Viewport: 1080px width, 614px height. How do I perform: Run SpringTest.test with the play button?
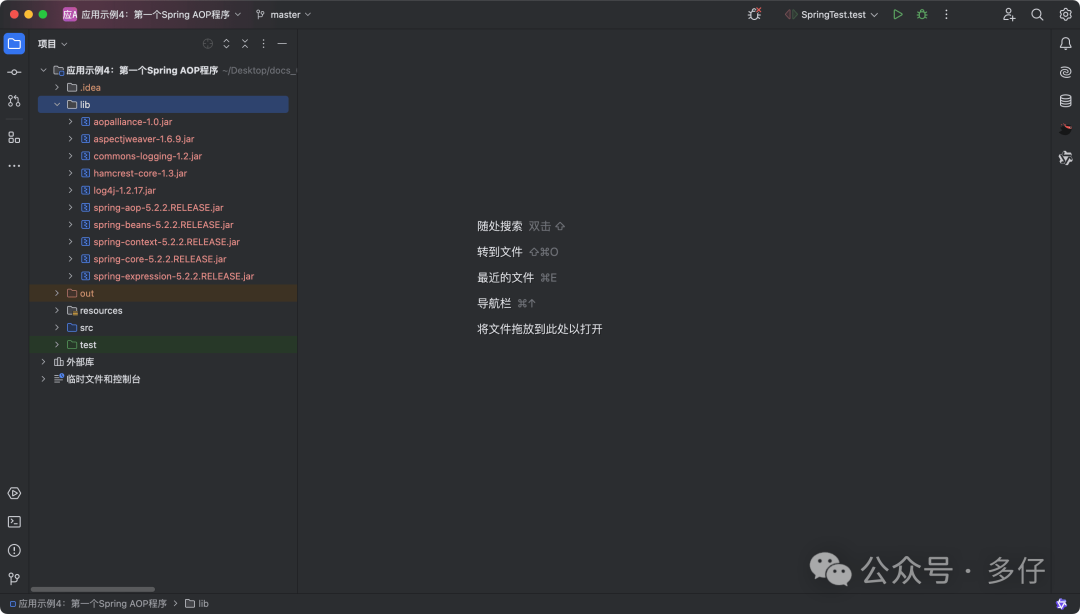[x=897, y=14]
